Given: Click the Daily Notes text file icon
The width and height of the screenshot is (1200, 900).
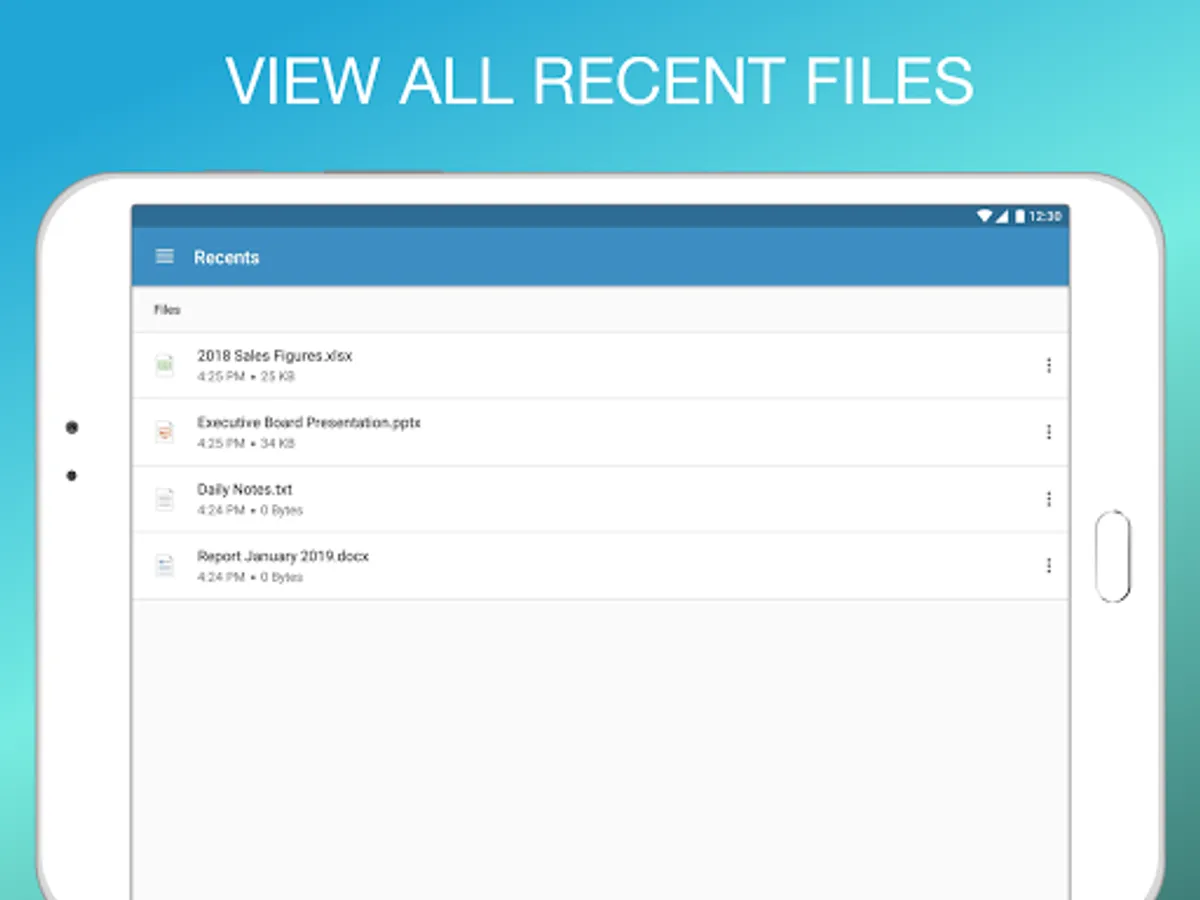Looking at the screenshot, I should tap(165, 499).
